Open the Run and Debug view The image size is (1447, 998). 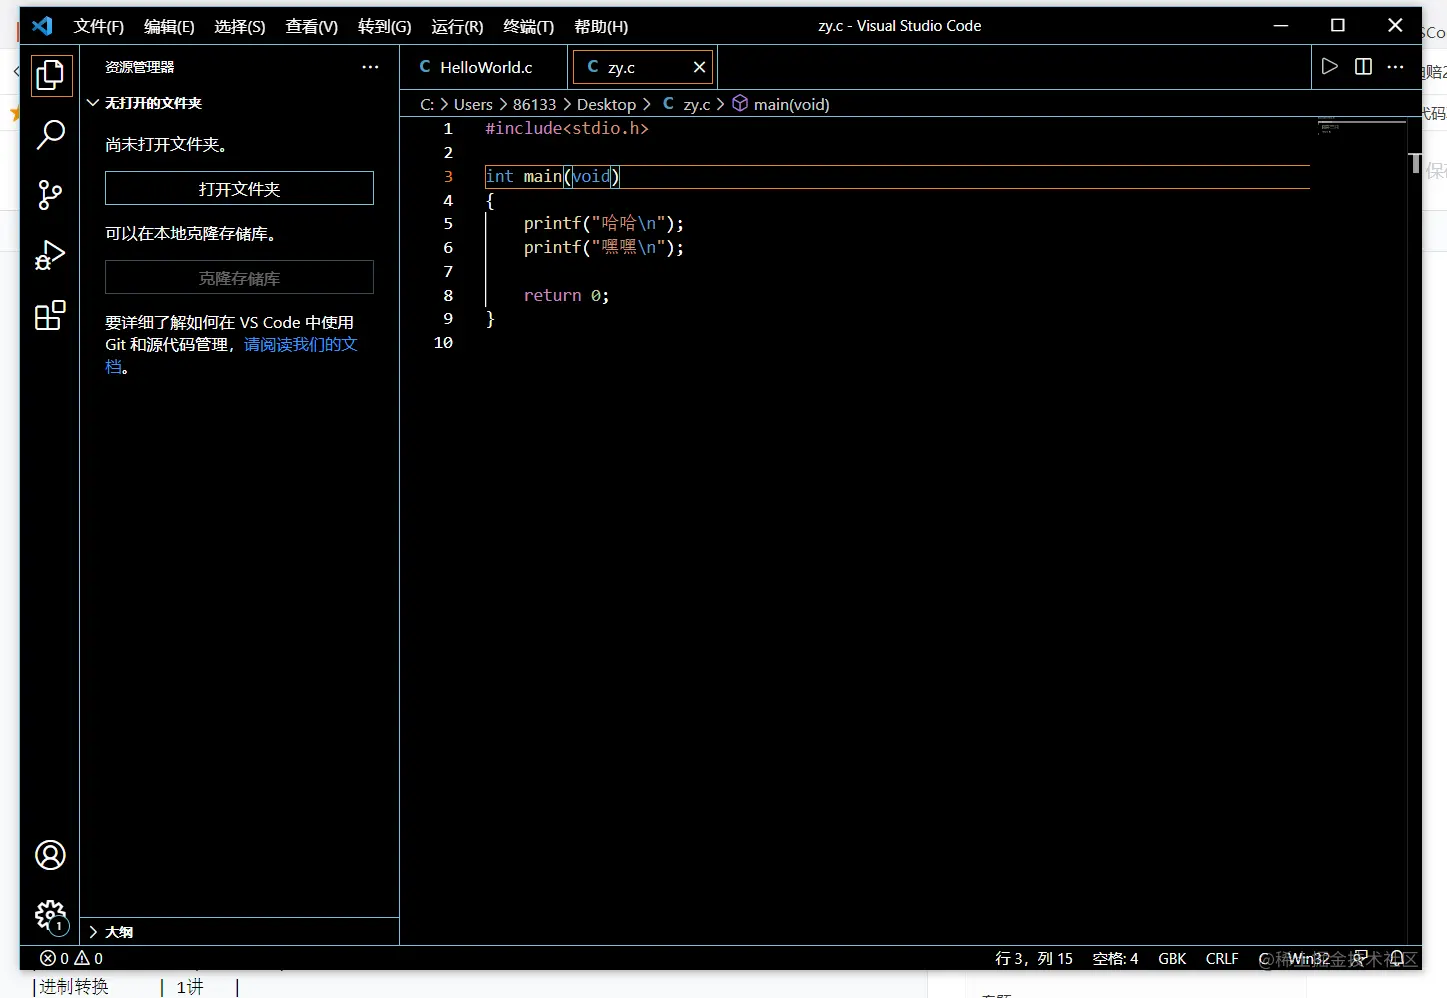50,255
